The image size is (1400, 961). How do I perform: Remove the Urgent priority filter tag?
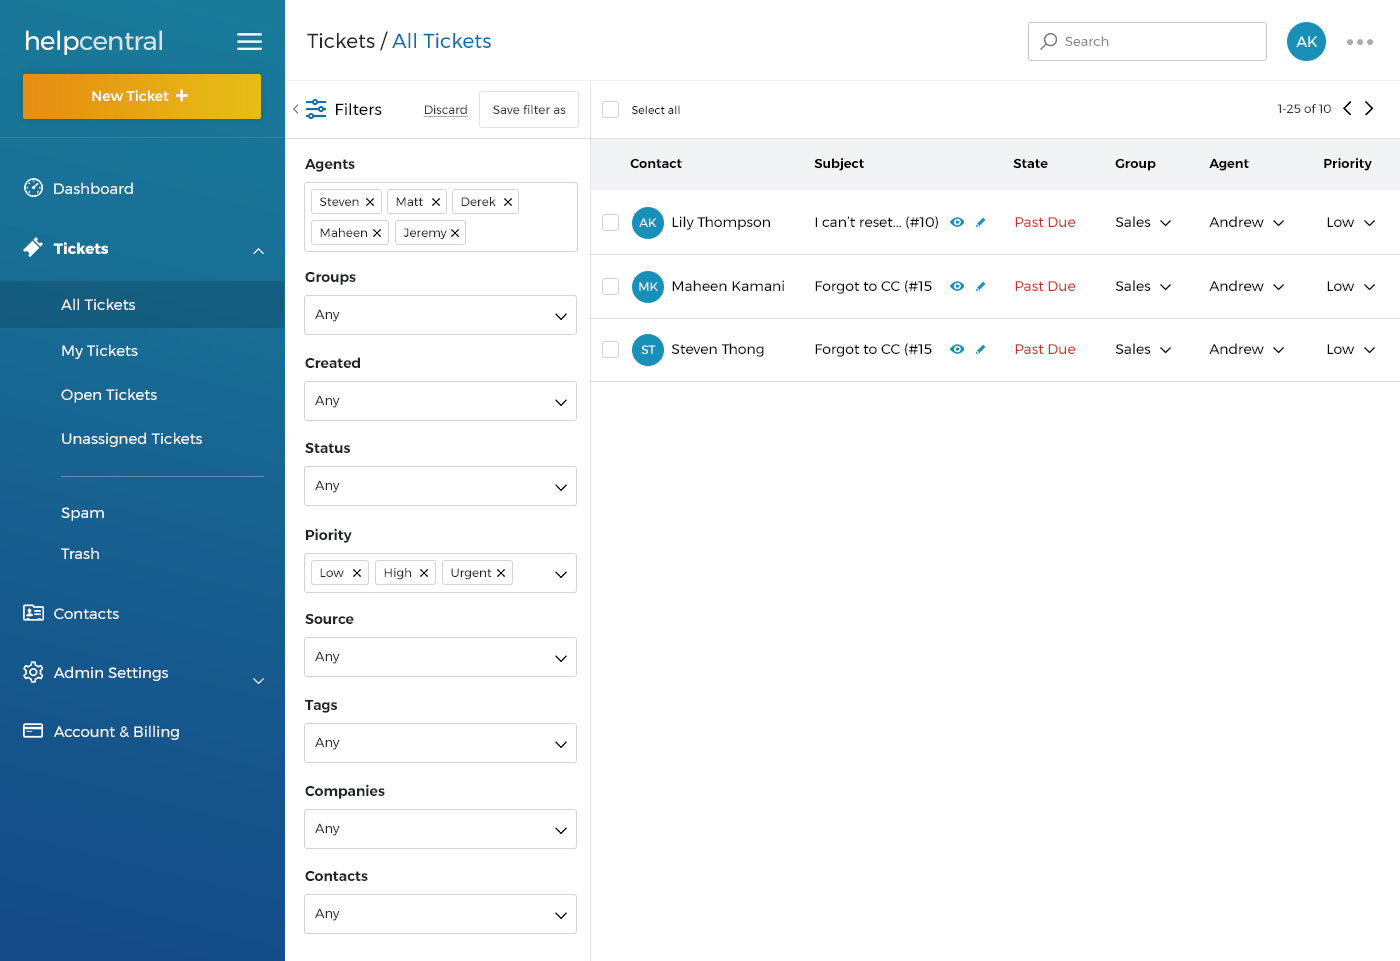pos(501,573)
